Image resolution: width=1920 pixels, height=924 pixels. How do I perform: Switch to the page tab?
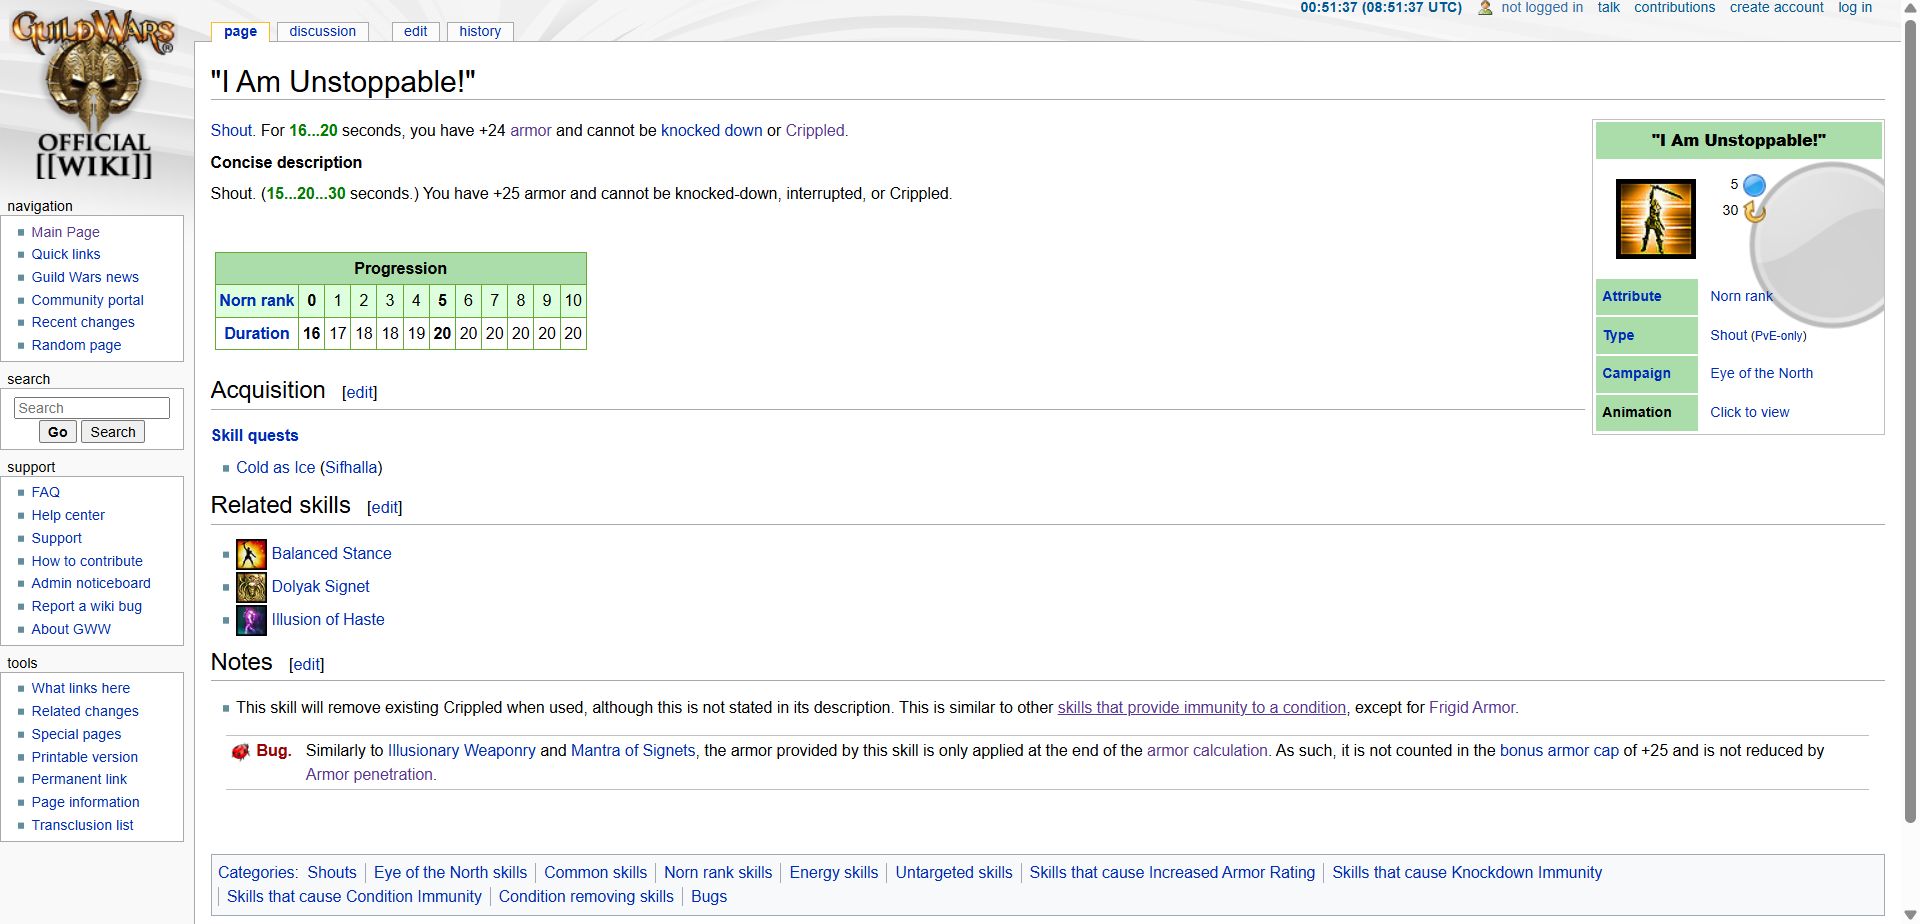tap(240, 32)
